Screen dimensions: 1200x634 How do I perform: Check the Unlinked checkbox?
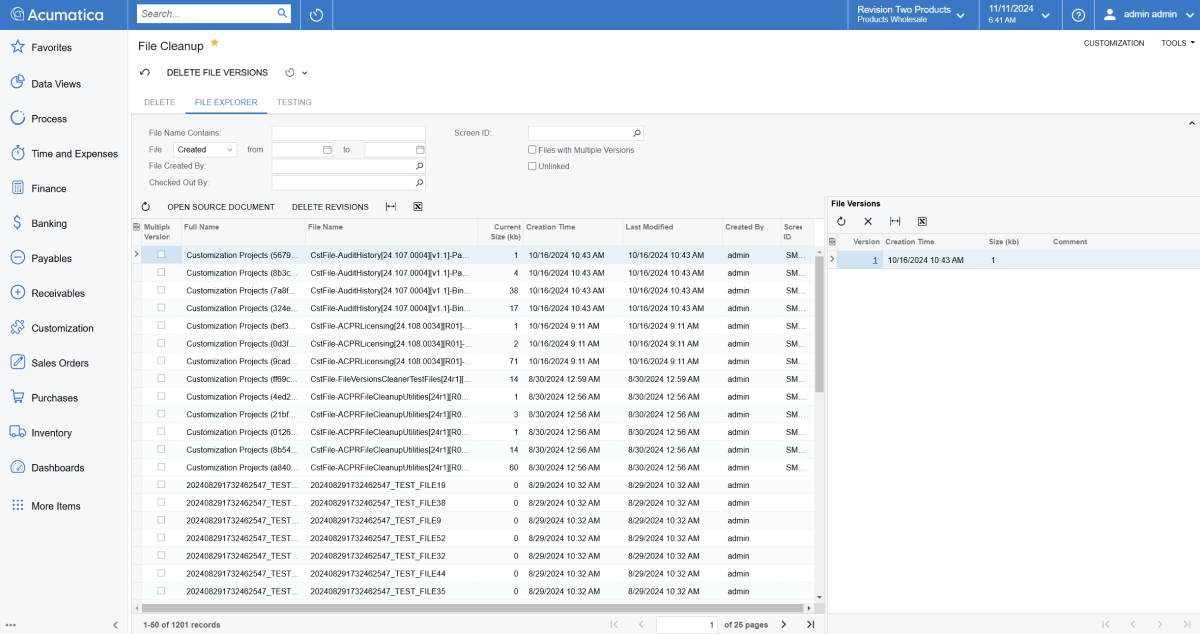(532, 166)
